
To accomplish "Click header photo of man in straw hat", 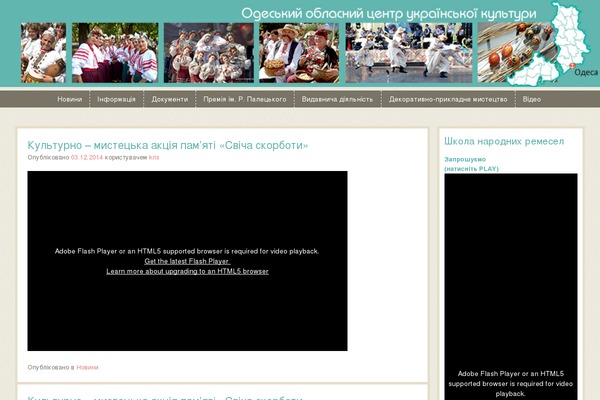I will click(299, 53).
